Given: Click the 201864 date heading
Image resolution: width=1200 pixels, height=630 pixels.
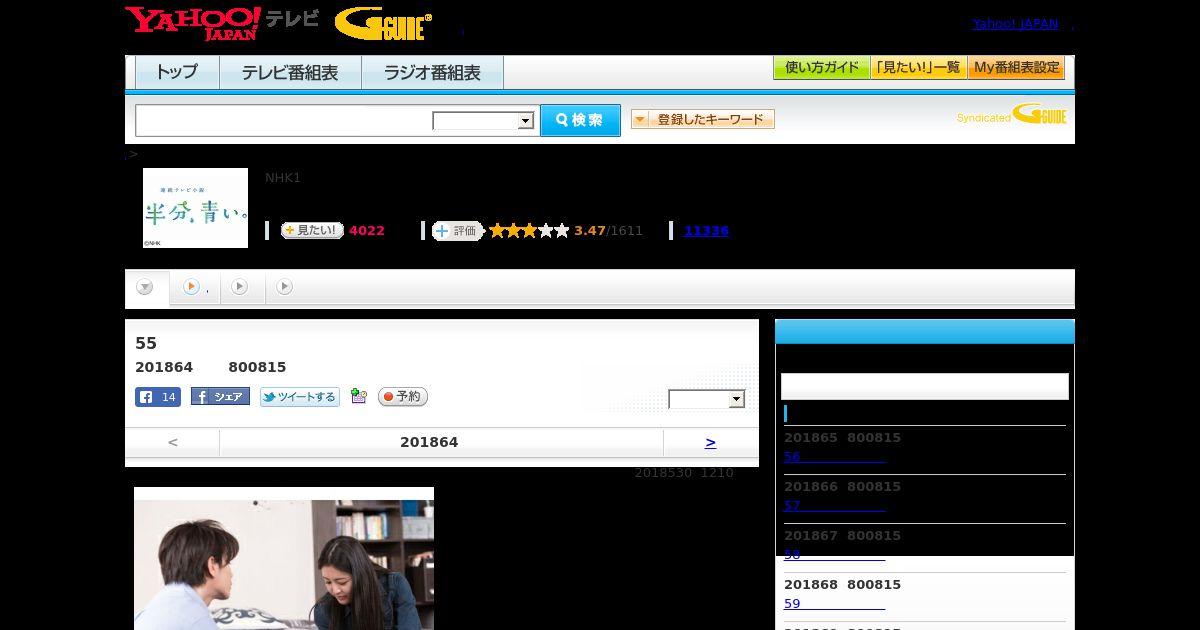Looking at the screenshot, I should (x=429, y=442).
